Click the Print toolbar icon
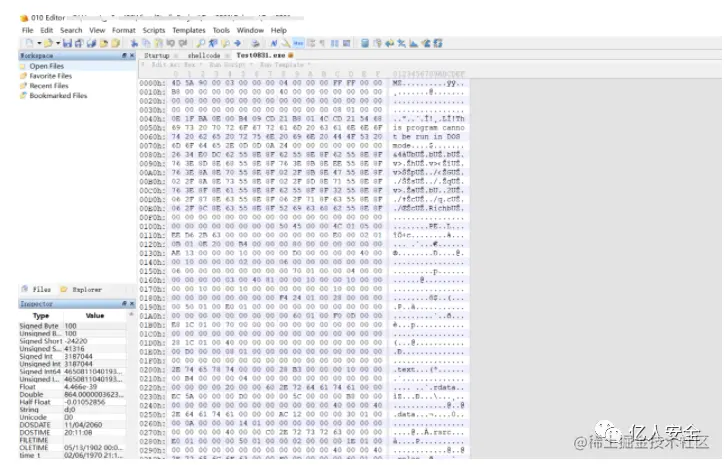This screenshot has width=724, height=465. pos(255,43)
